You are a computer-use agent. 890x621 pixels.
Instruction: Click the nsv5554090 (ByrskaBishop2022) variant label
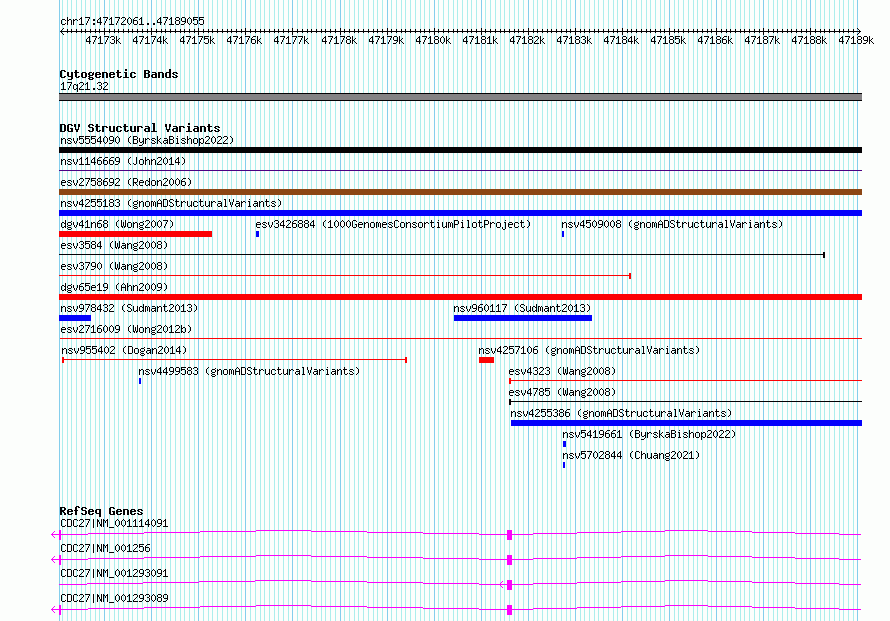(147, 140)
